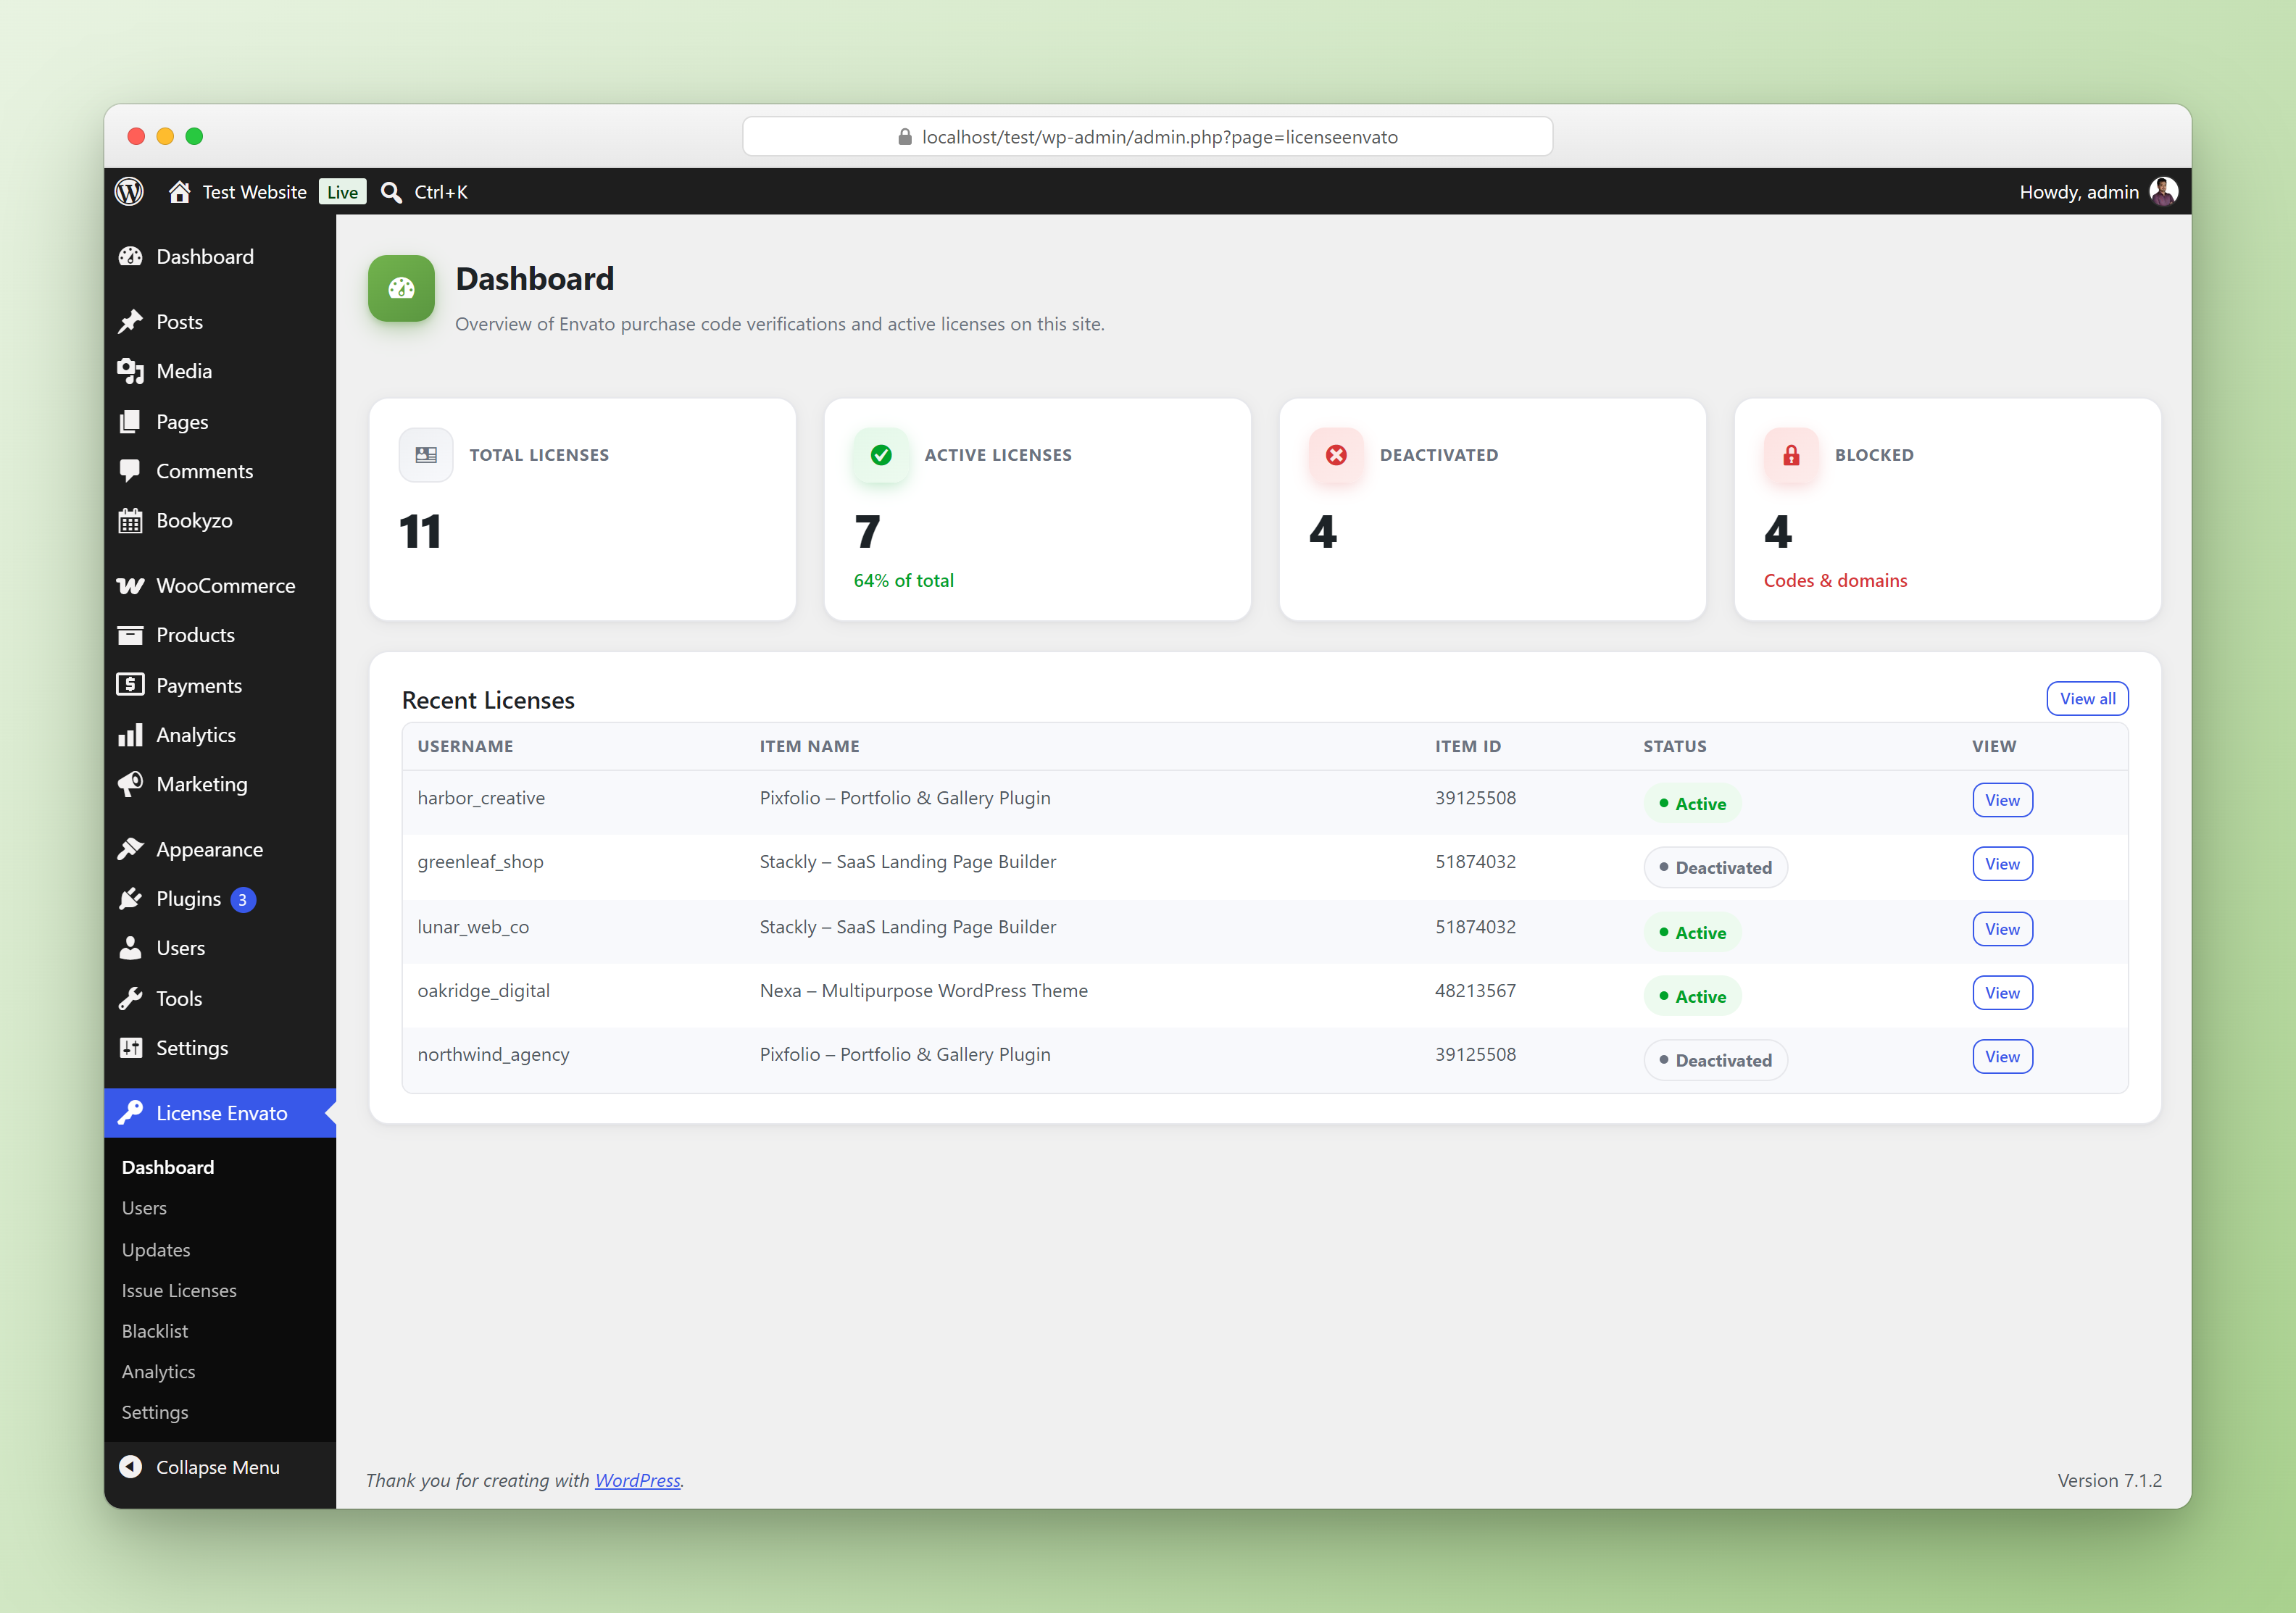Click the Active Licenses checkmark icon
This screenshot has width=2296, height=1613.
coord(881,455)
